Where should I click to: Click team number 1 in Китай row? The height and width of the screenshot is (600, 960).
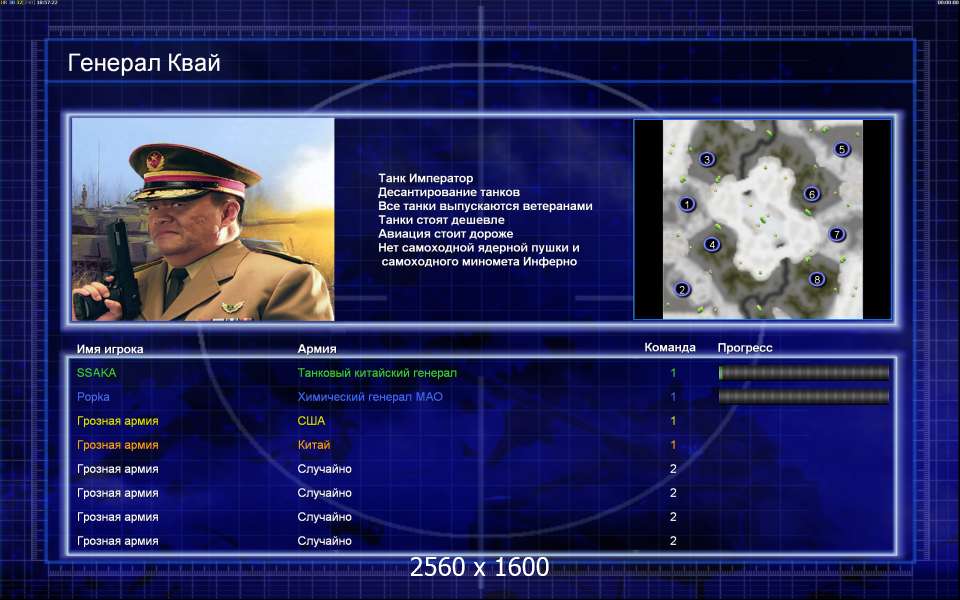[673, 445]
